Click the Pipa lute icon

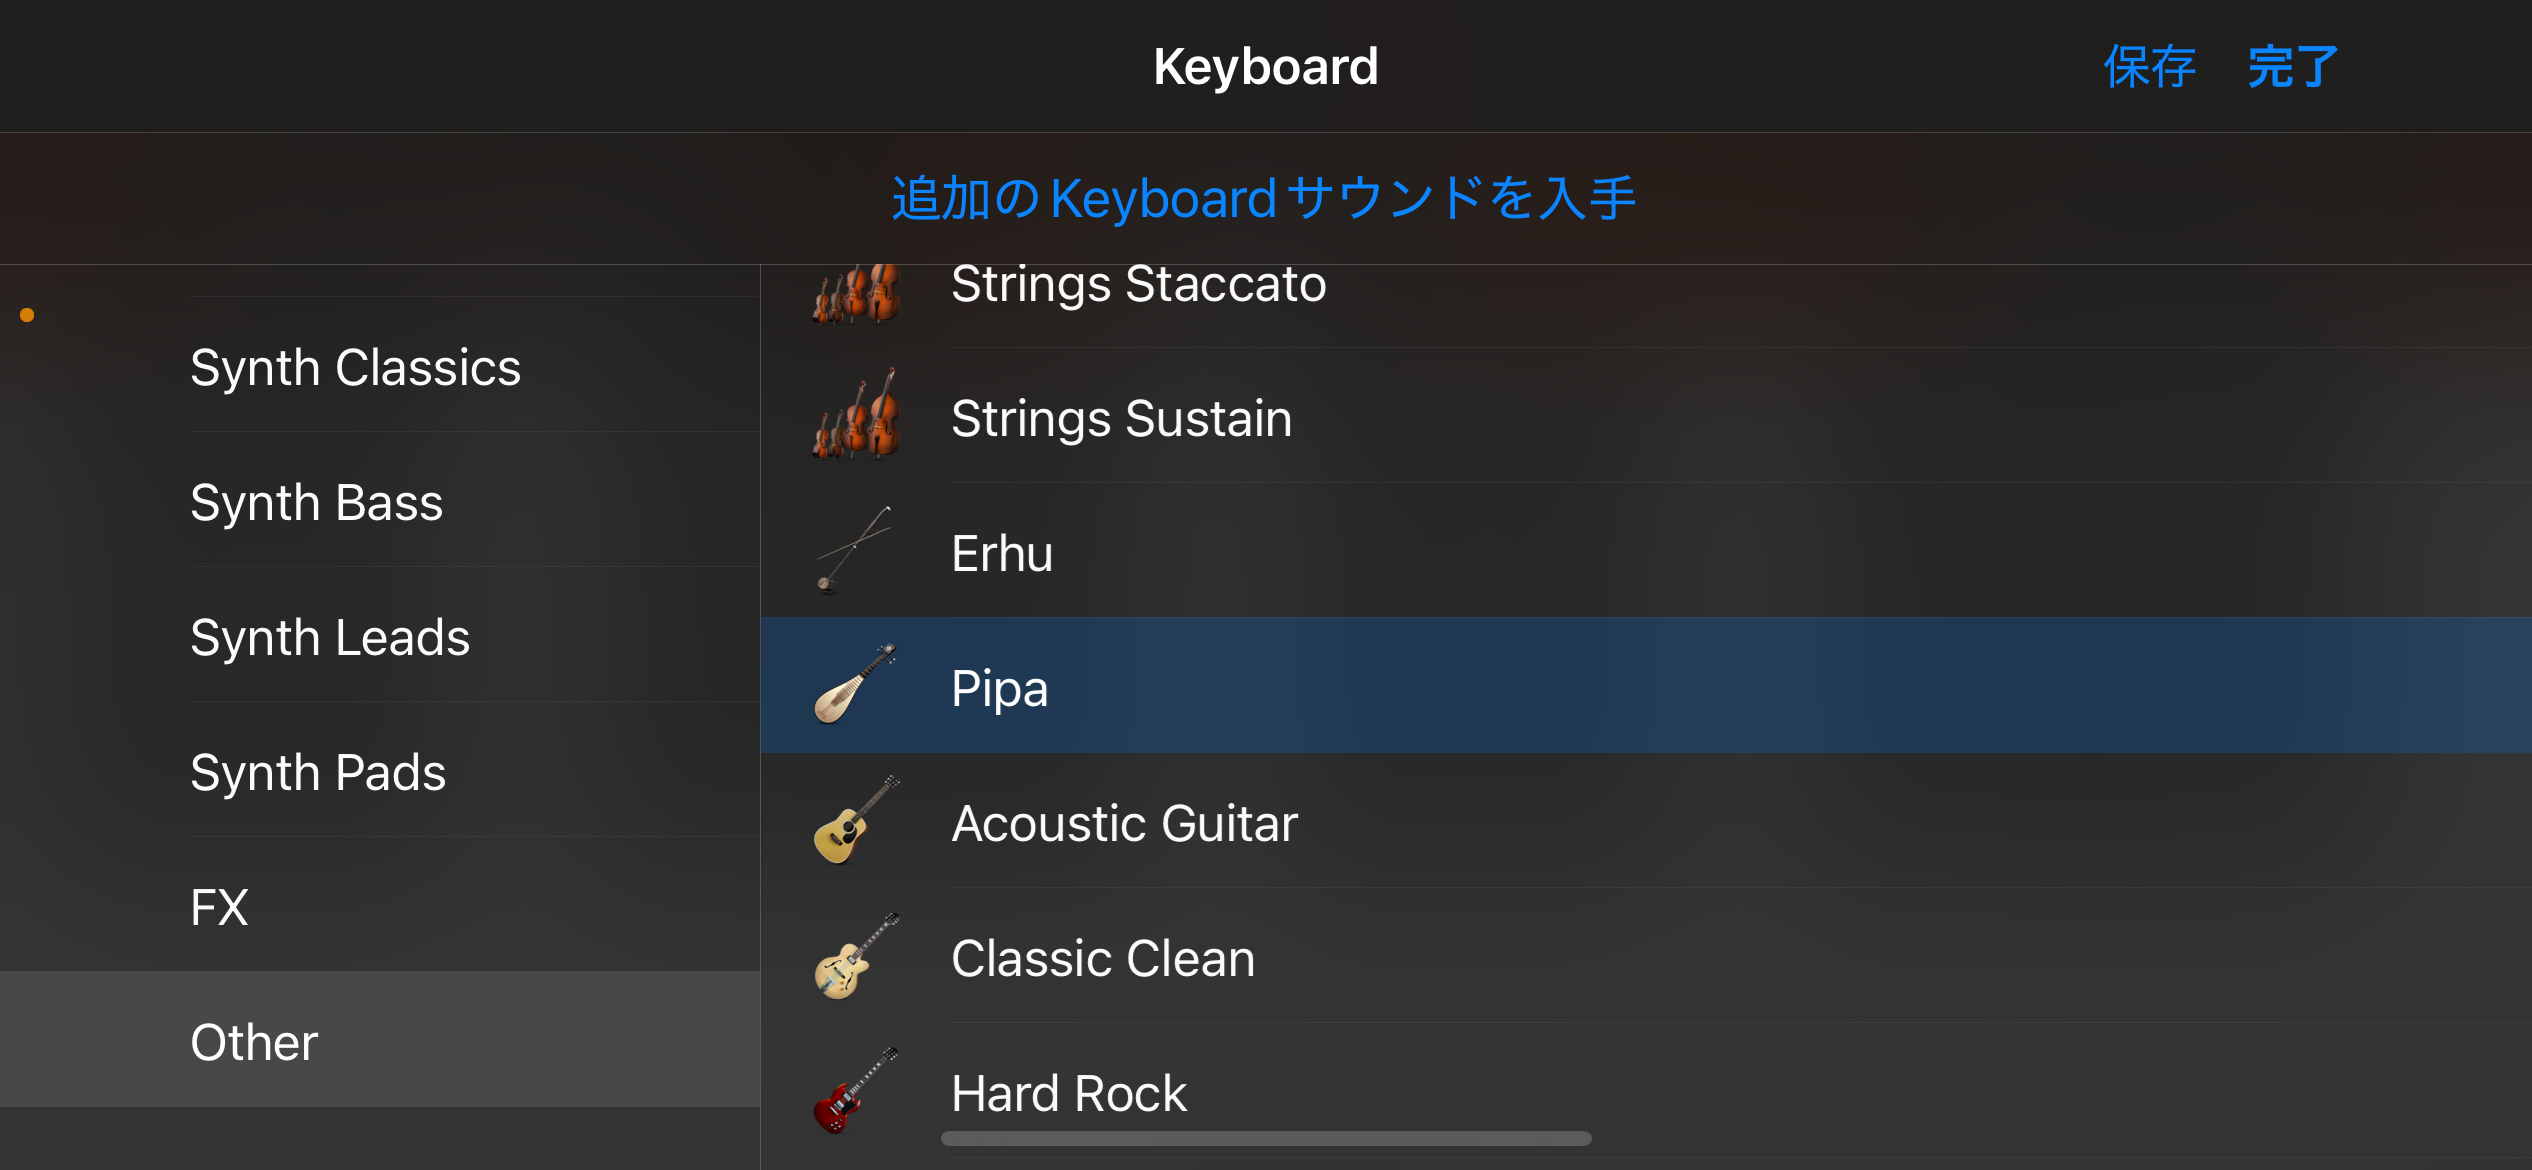click(x=855, y=685)
